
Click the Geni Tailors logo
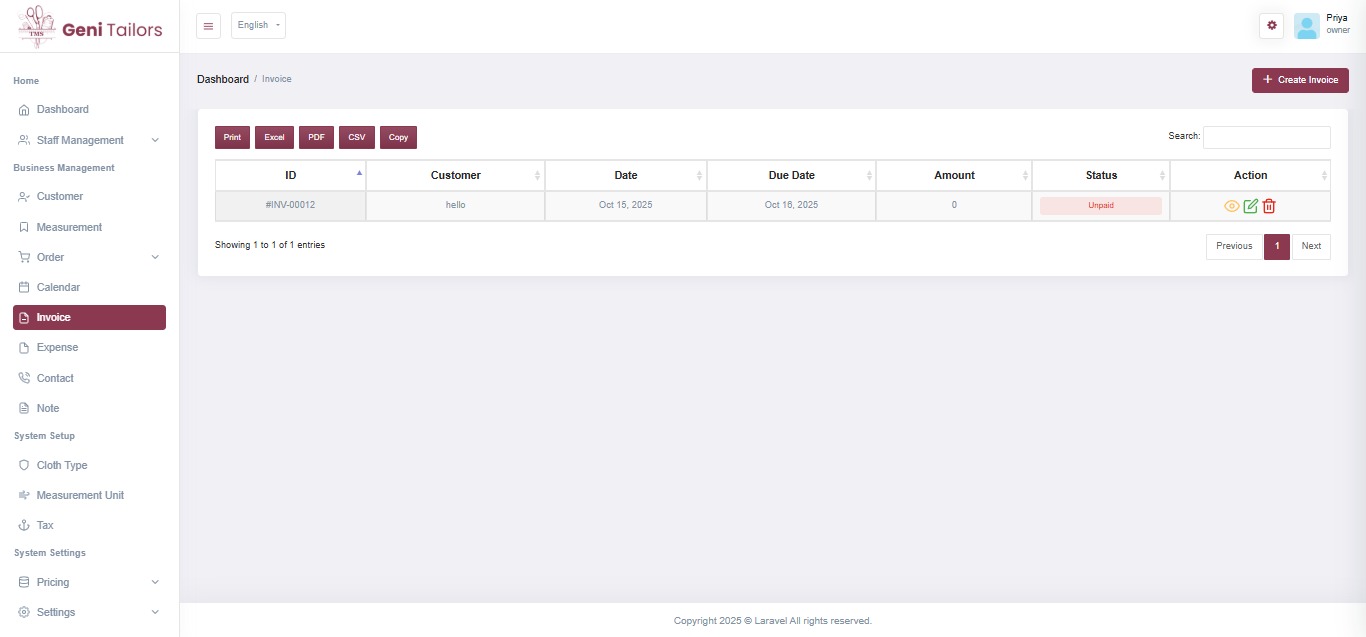tap(90, 27)
